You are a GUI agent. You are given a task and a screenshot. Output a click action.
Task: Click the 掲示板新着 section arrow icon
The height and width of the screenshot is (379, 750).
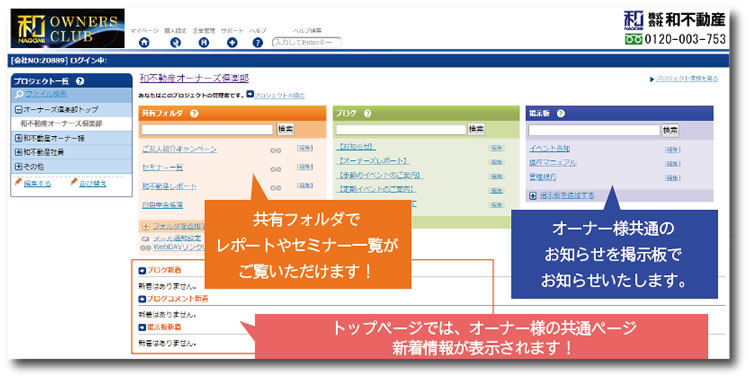pos(142,327)
